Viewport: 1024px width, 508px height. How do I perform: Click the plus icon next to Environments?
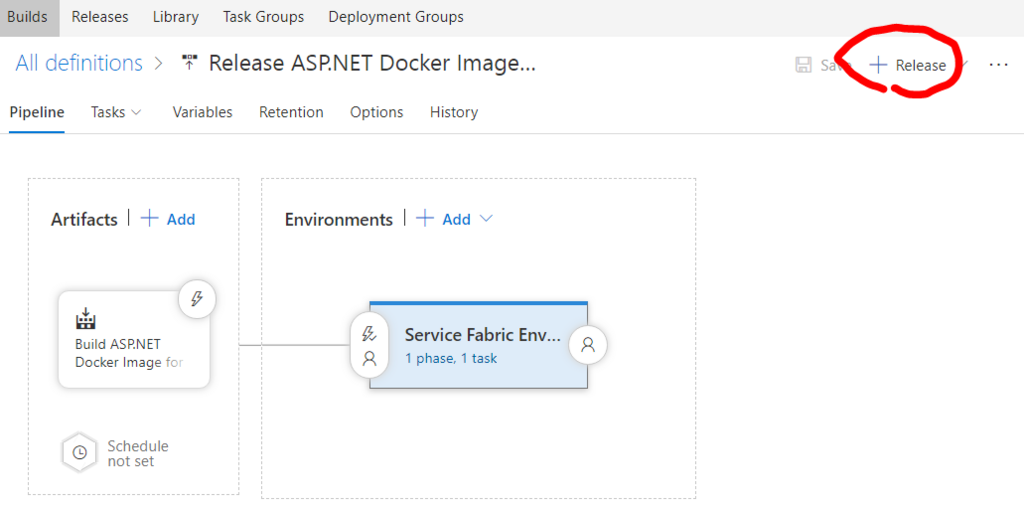(x=425, y=218)
